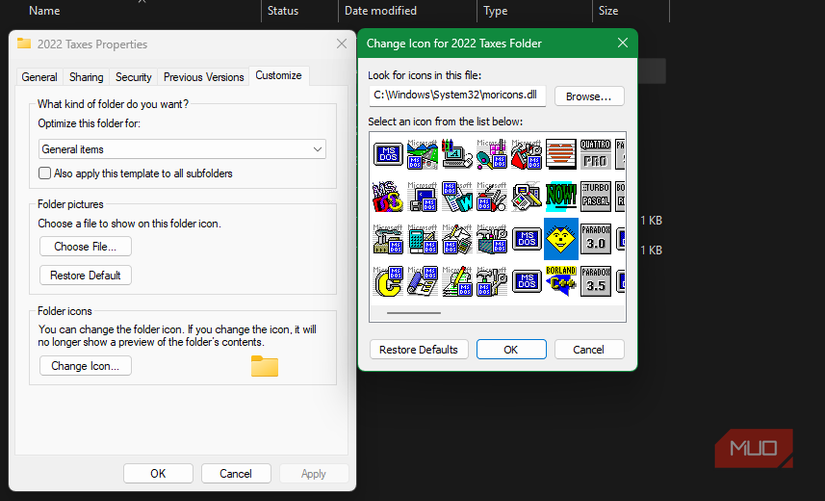Pick the ping-pong paddle MS-DOS icon
The height and width of the screenshot is (501, 825).
(x=491, y=154)
